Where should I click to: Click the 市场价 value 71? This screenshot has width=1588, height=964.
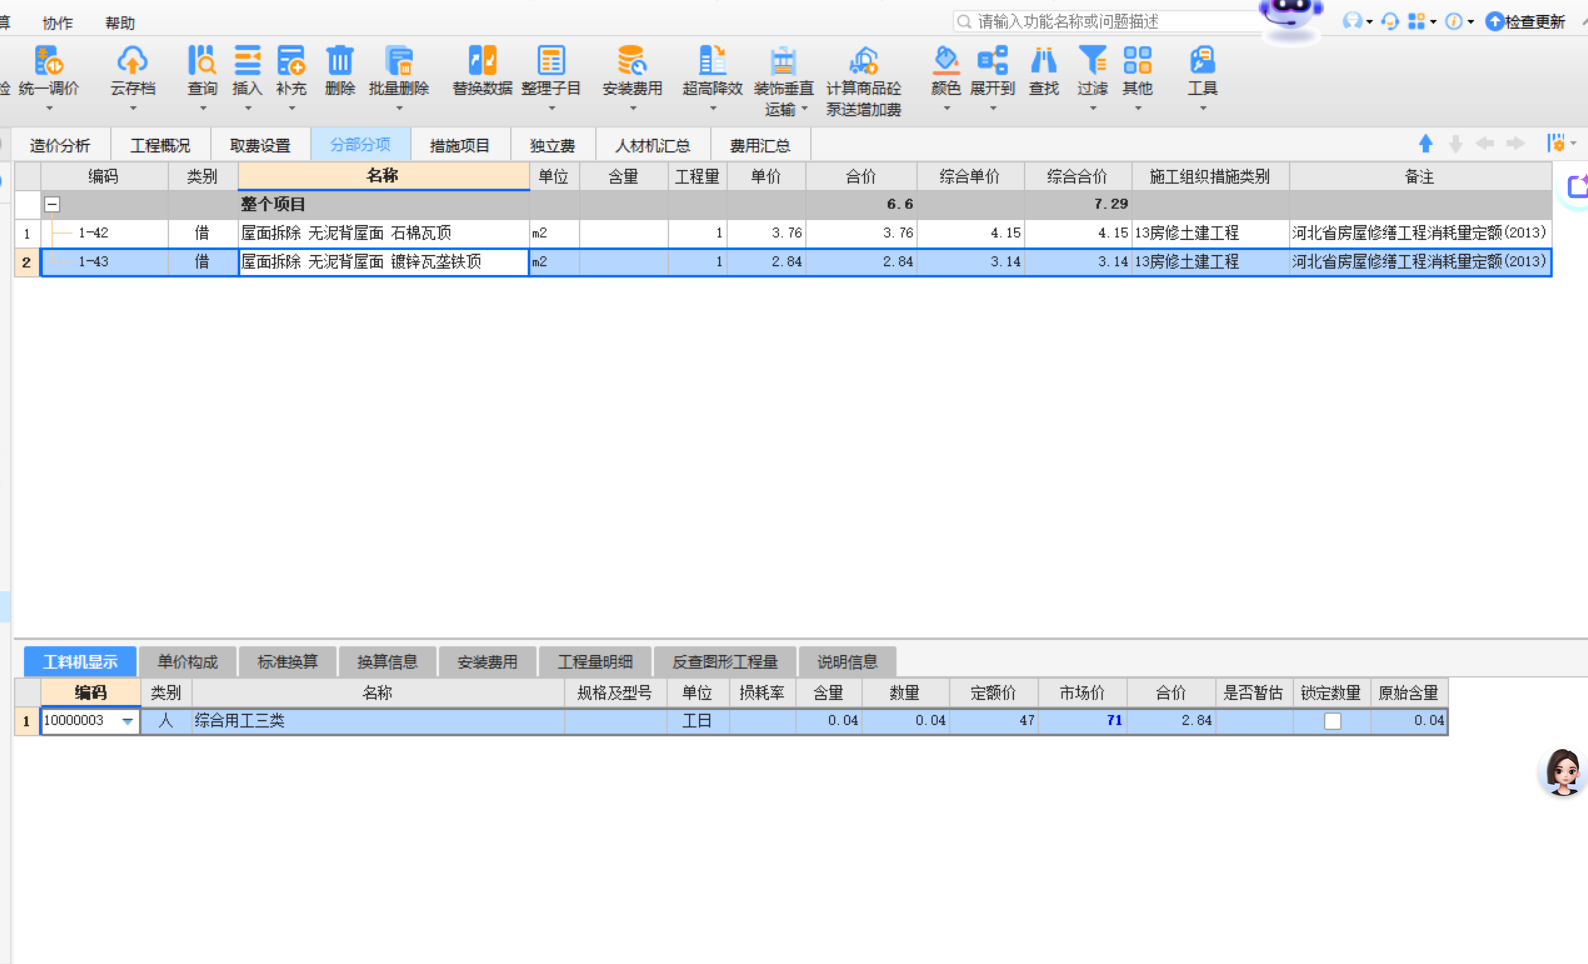click(x=1082, y=721)
